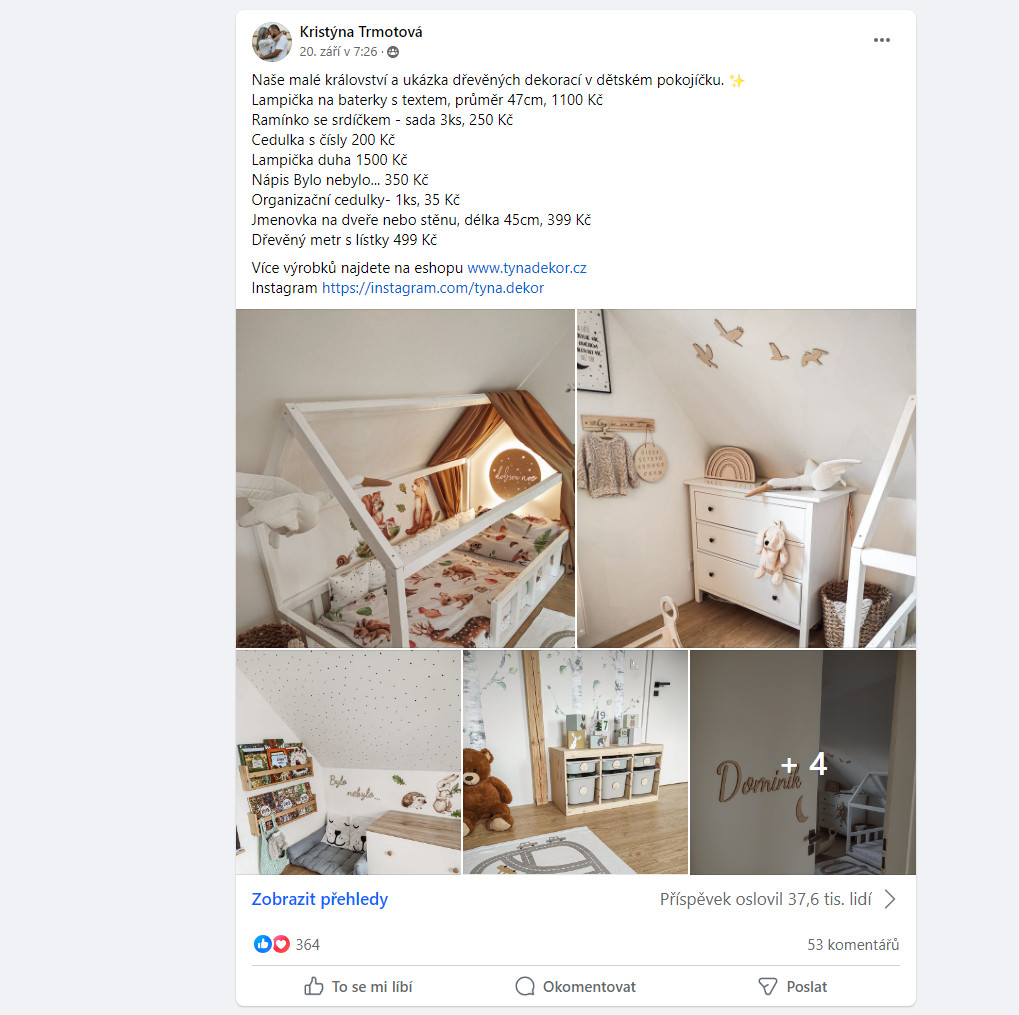Screen dimensions: 1019x1015
Task: Click the thumbs-up icon for To se mi líbí
Action: coord(313,986)
